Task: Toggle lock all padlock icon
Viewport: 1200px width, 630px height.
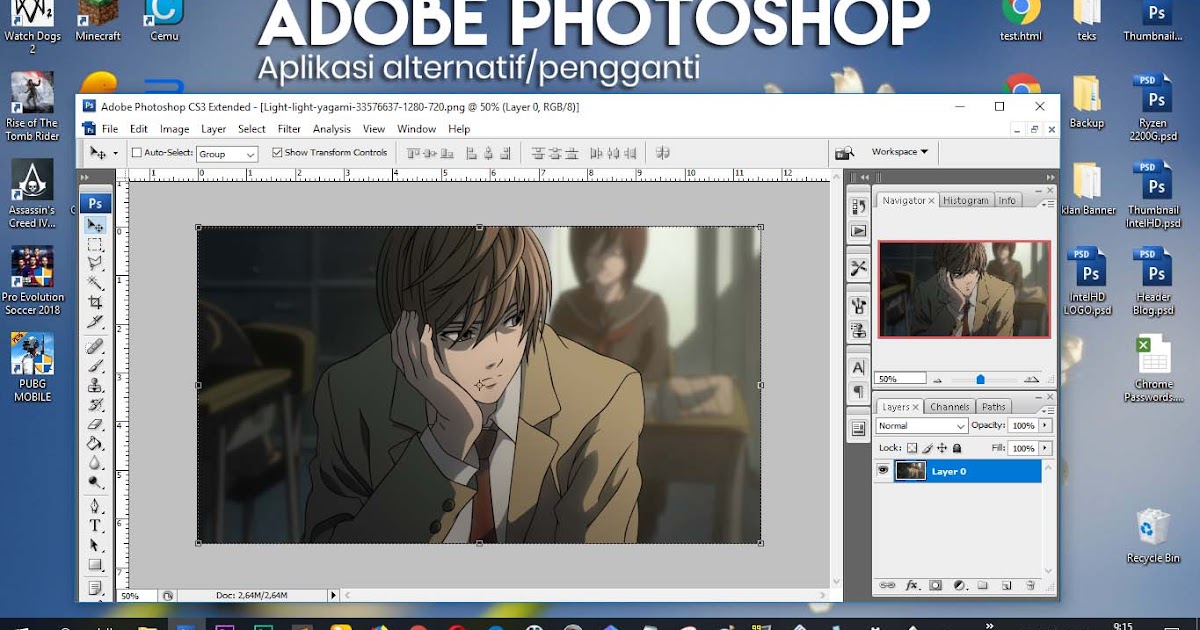Action: [957, 449]
